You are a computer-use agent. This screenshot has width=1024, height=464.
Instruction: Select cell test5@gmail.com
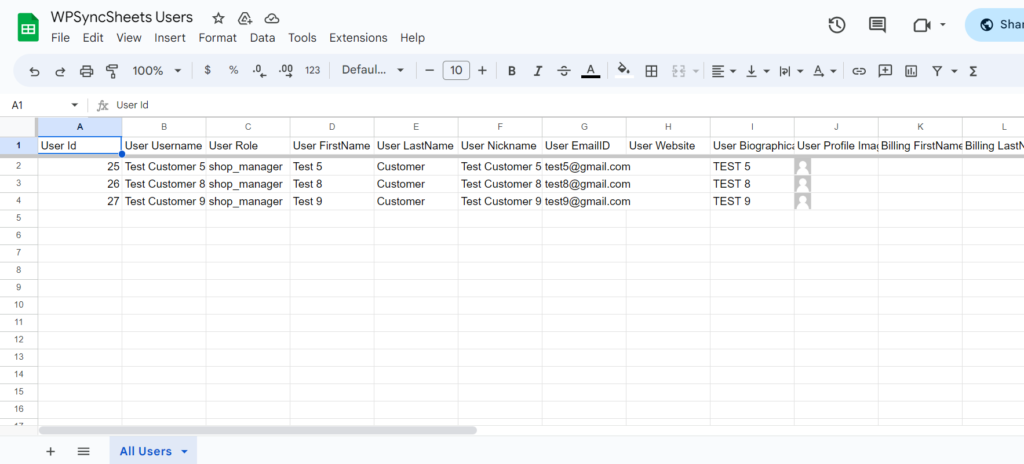pyautogui.click(x=584, y=167)
